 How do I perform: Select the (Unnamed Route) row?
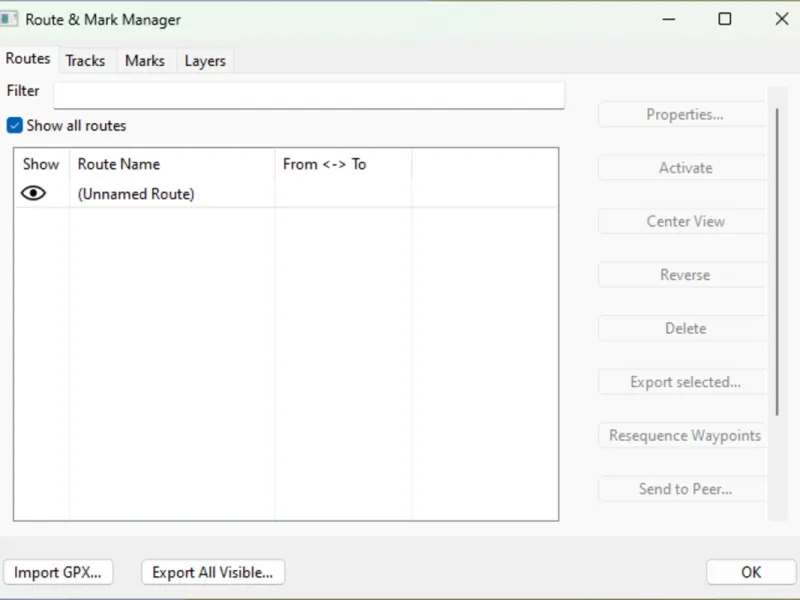(286, 194)
